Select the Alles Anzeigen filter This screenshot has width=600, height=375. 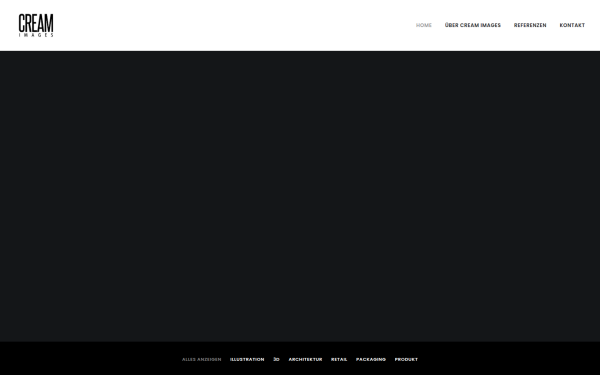[x=202, y=359]
